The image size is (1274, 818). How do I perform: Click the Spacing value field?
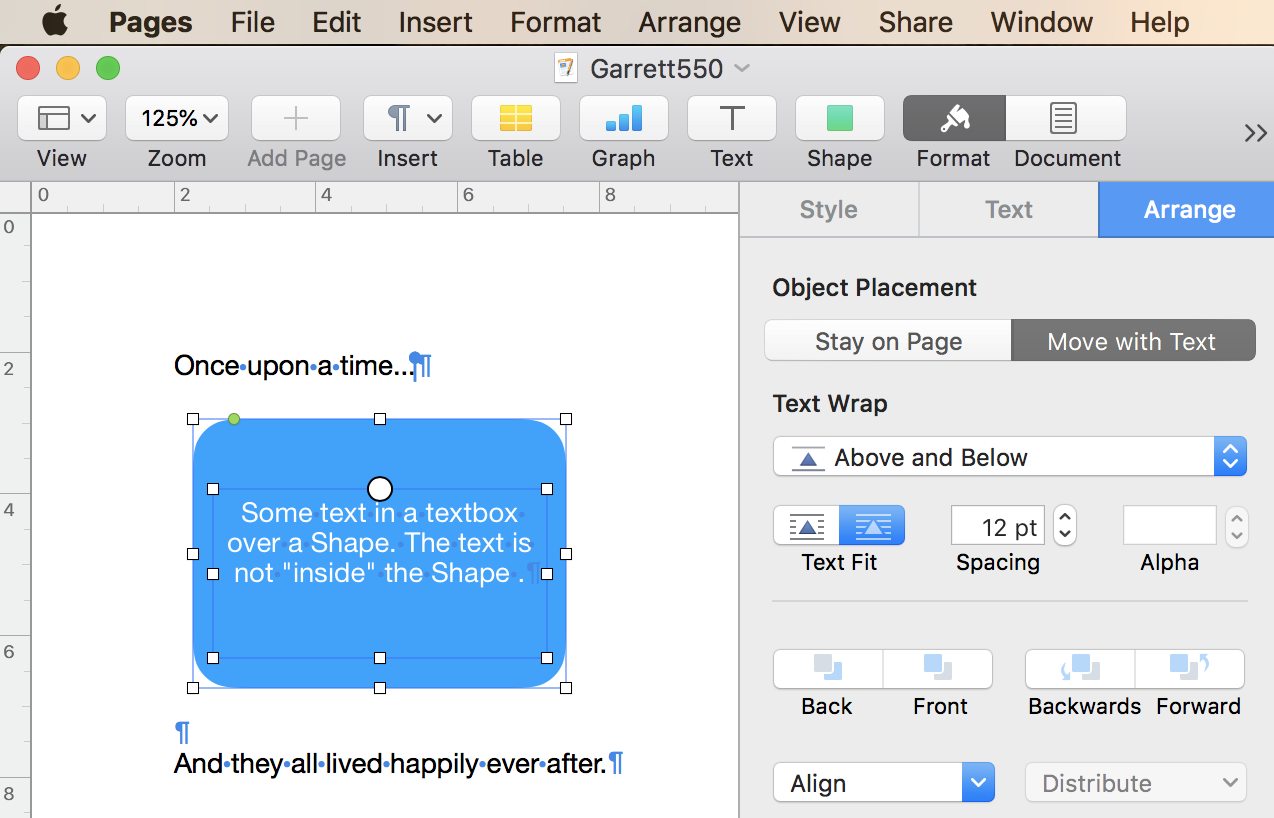point(997,526)
